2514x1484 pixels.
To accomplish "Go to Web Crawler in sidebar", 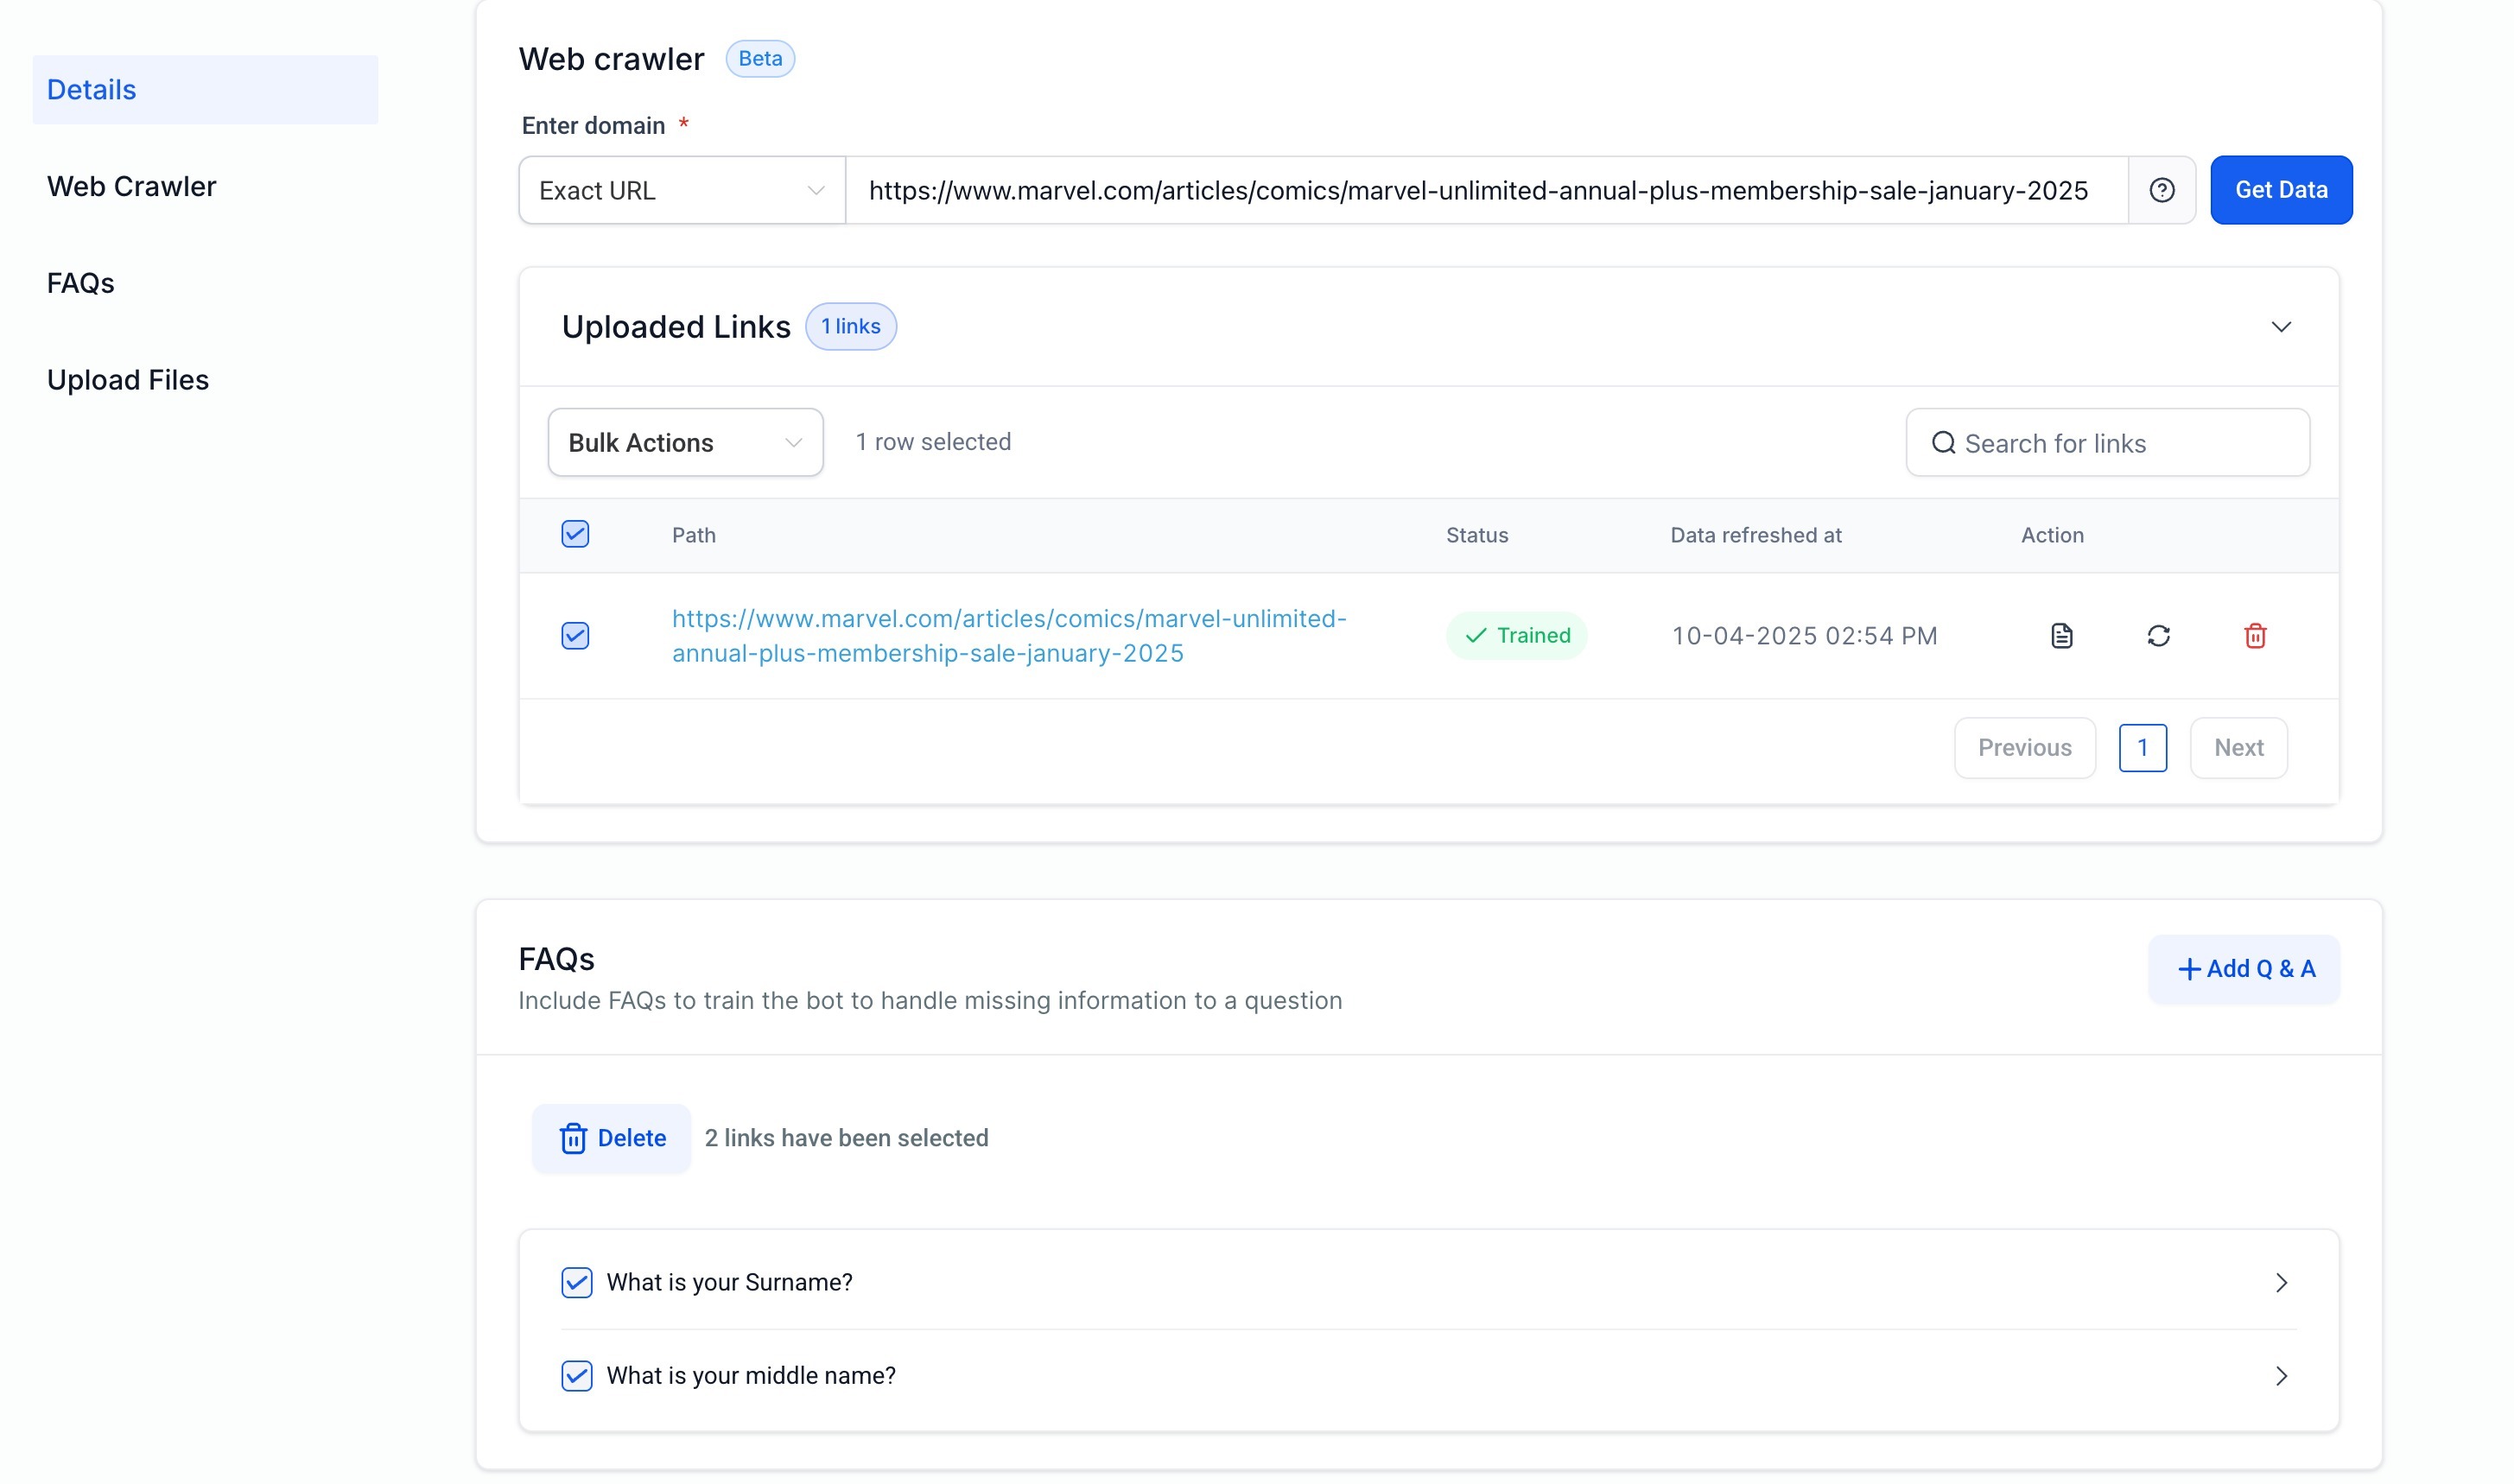I will point(132,187).
